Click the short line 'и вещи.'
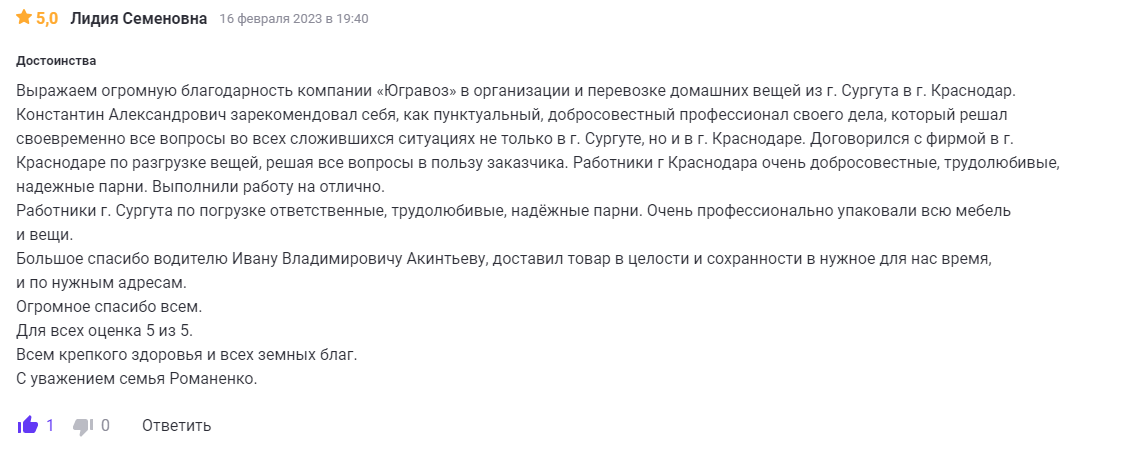This screenshot has height=462, width=1128. 43,235
